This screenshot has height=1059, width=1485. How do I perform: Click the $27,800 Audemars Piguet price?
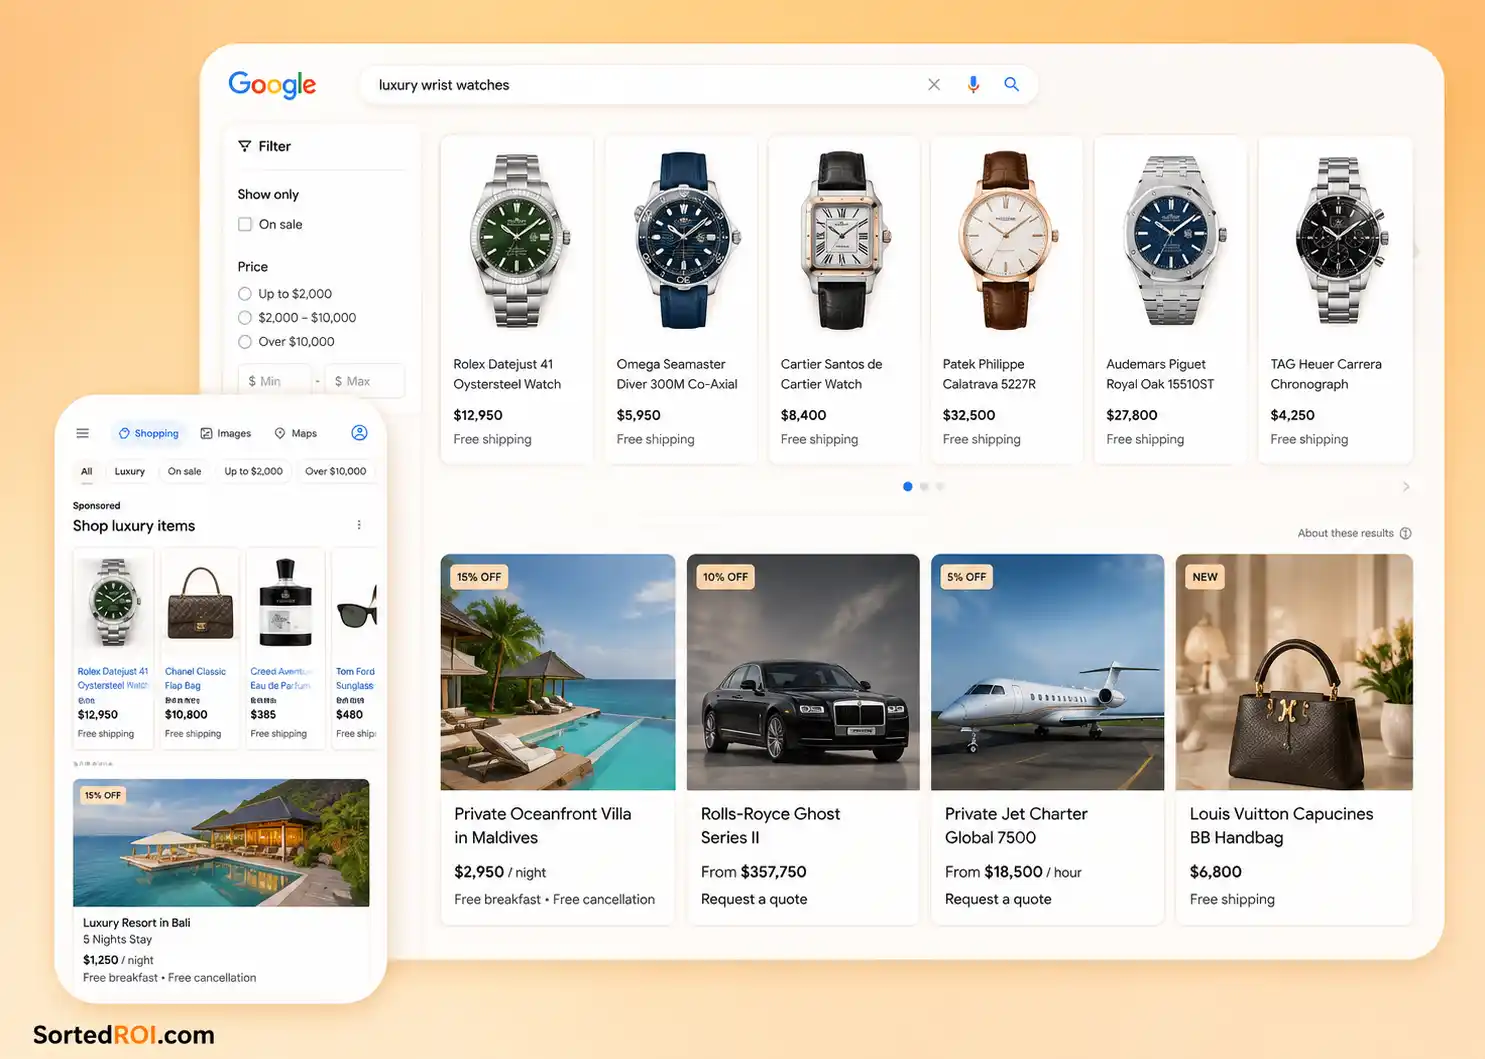click(x=1132, y=415)
